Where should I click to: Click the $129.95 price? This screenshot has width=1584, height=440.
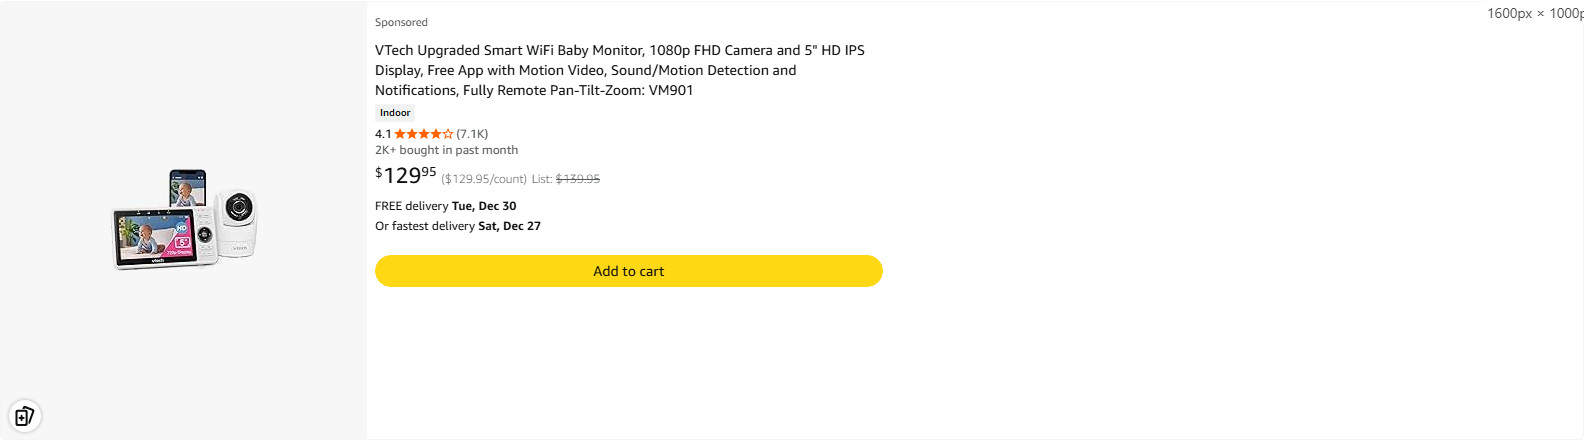[406, 176]
